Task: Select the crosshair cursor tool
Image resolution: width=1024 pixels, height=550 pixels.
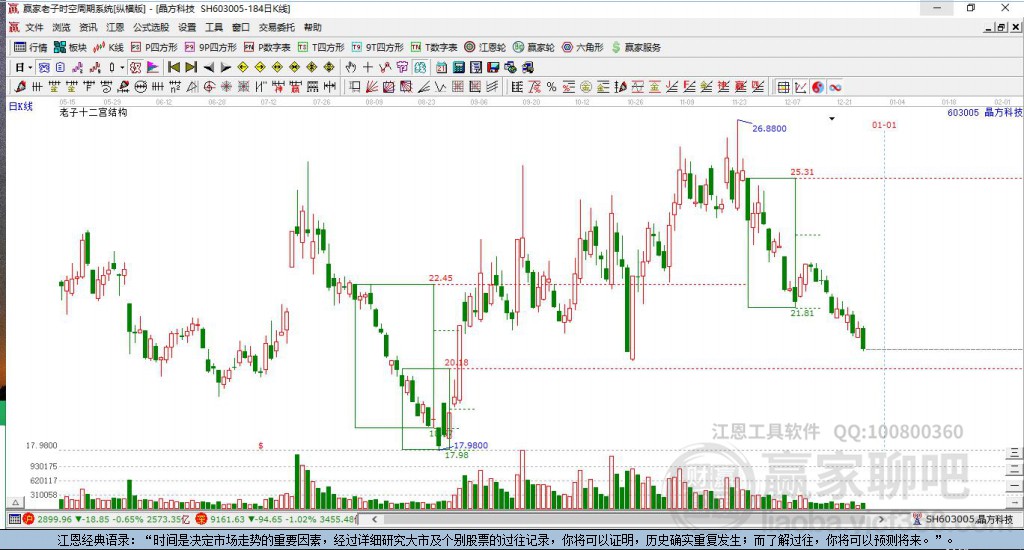Action: tap(367, 67)
